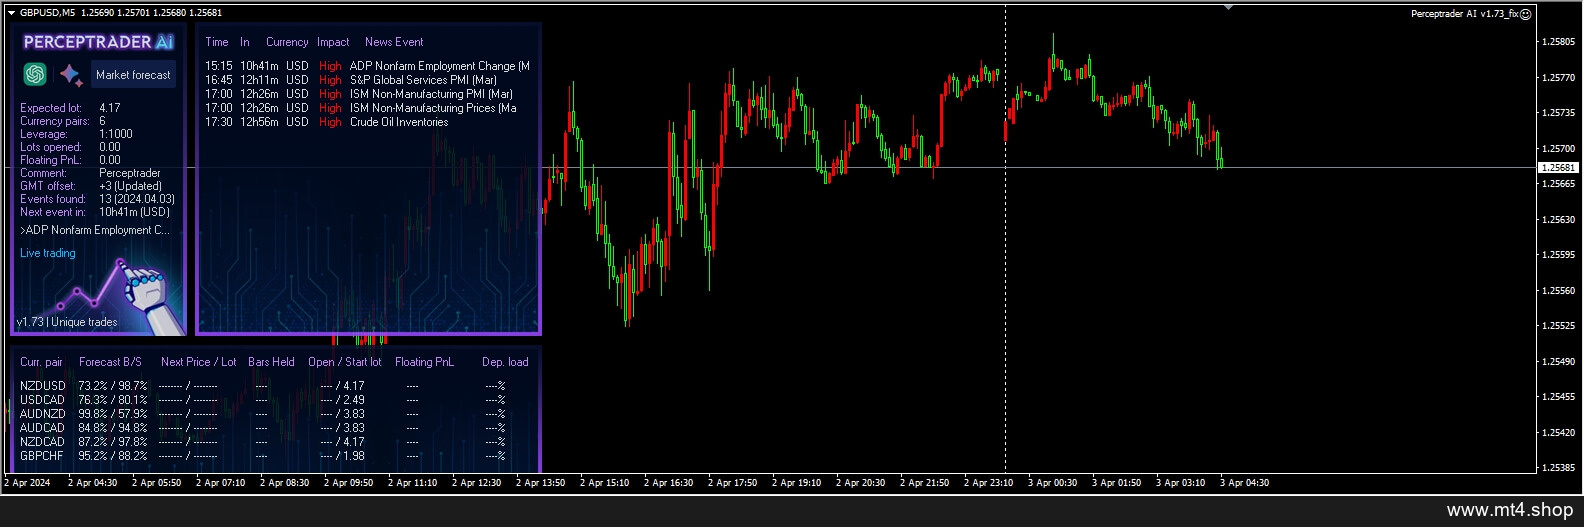Select the ISM Non-Manufacturing PMI (Mar) row
The width and height of the screenshot is (1584, 527).
point(359,94)
